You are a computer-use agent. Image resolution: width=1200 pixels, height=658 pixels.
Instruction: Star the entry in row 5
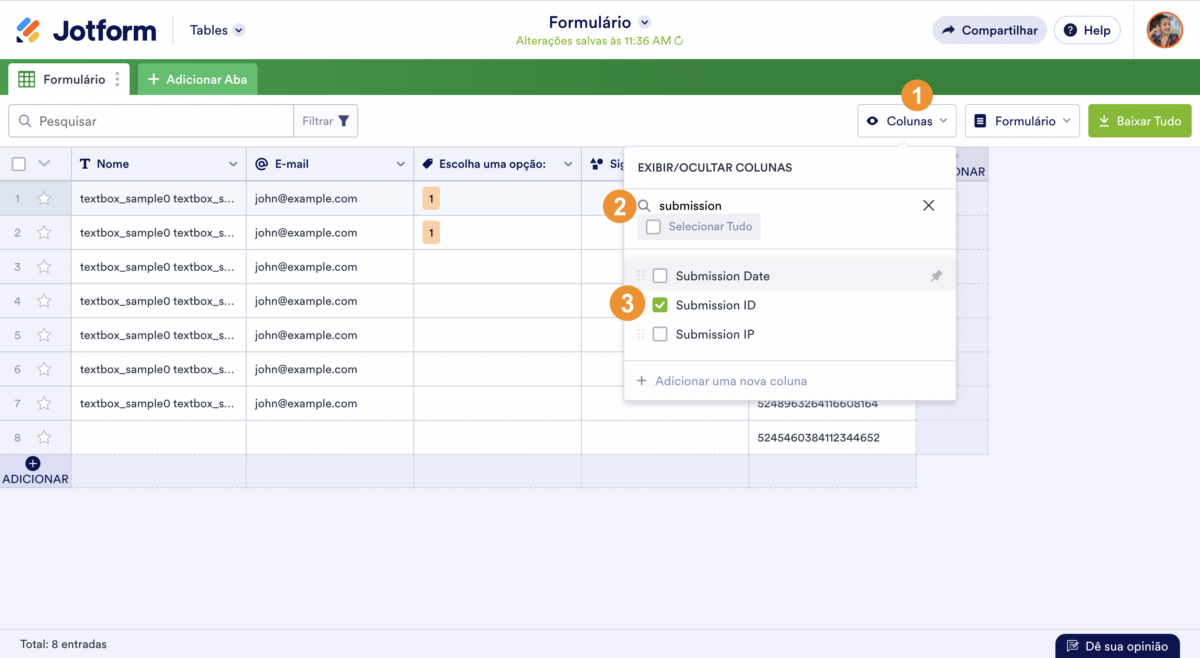[44, 335]
